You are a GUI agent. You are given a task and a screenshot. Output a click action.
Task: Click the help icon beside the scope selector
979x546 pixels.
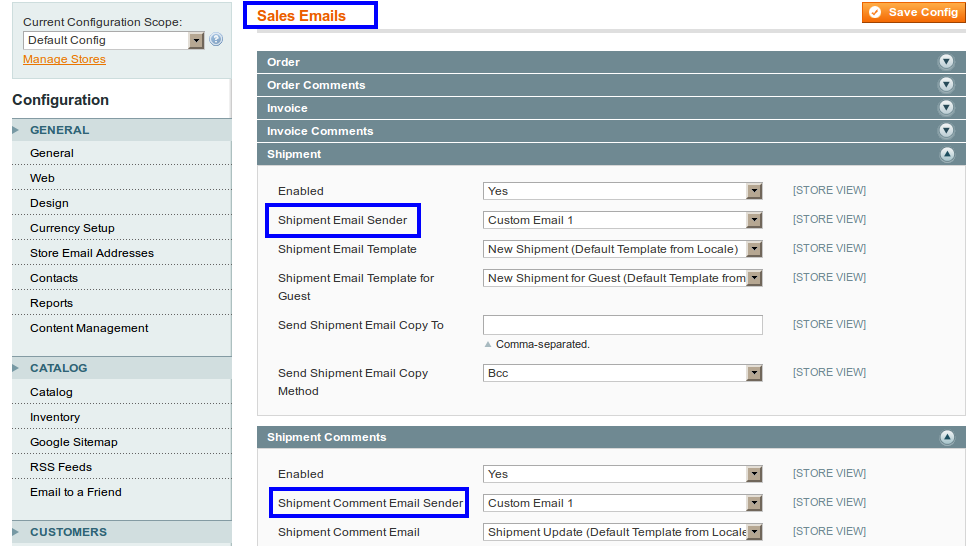[216, 39]
